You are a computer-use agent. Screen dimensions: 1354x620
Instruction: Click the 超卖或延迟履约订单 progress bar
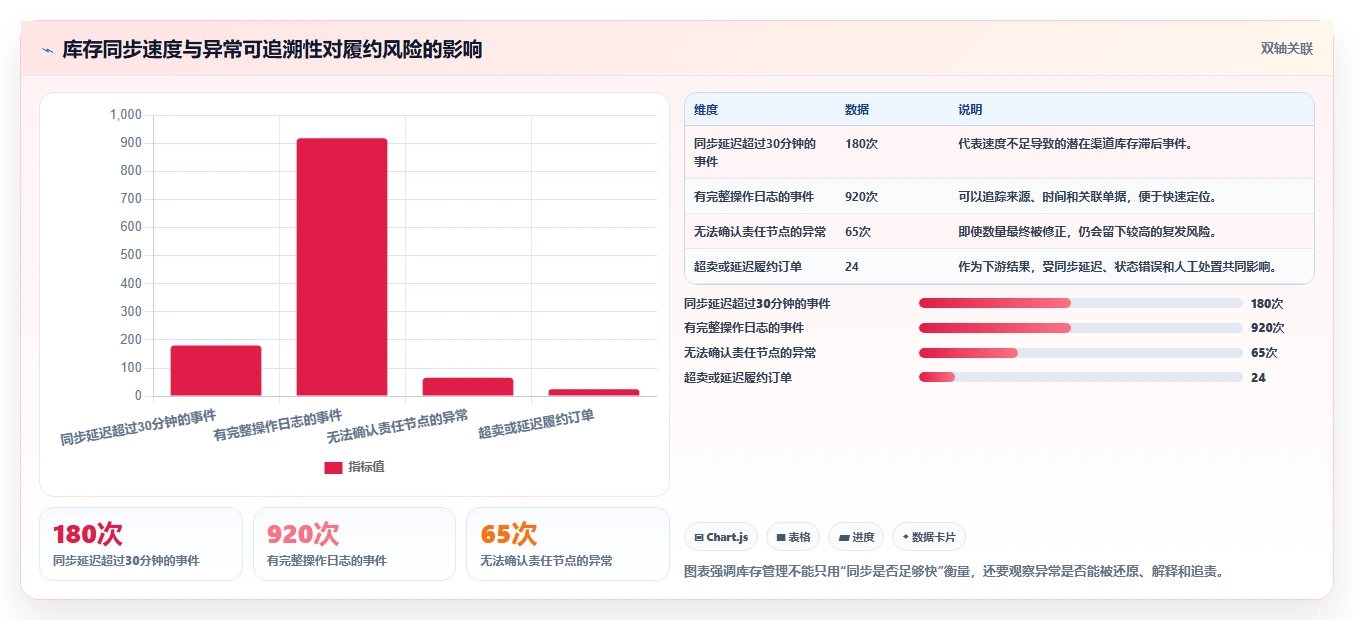point(1080,377)
